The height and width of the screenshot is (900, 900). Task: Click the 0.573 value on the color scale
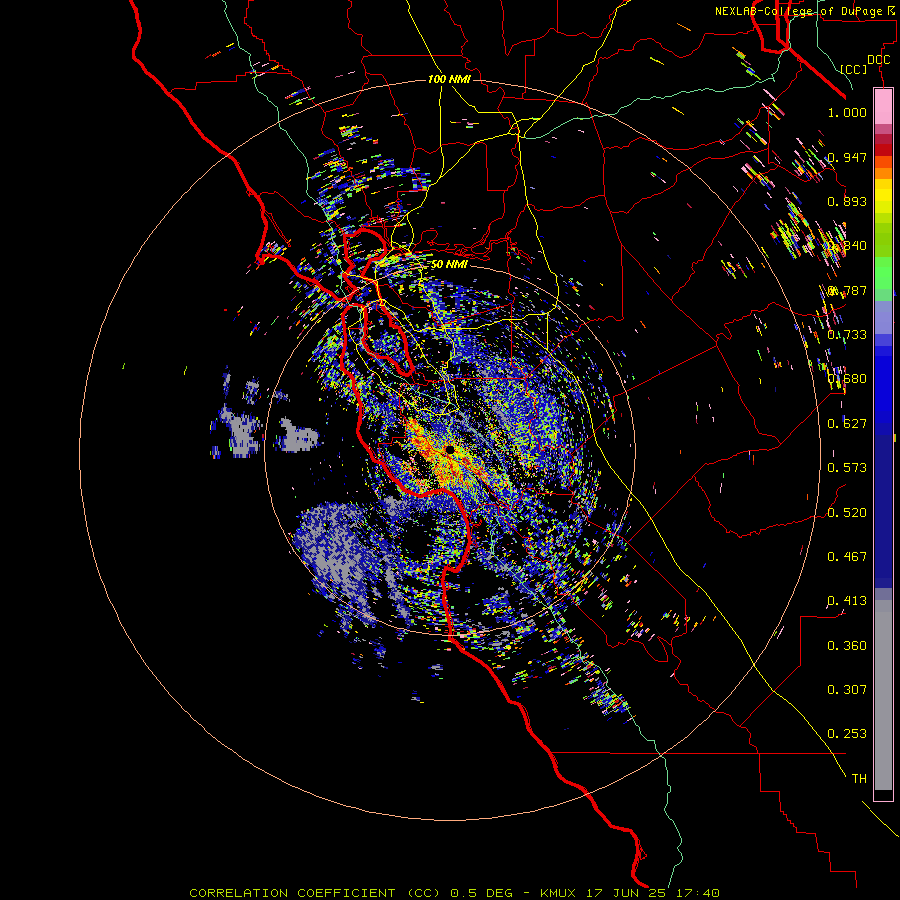pyautogui.click(x=847, y=468)
